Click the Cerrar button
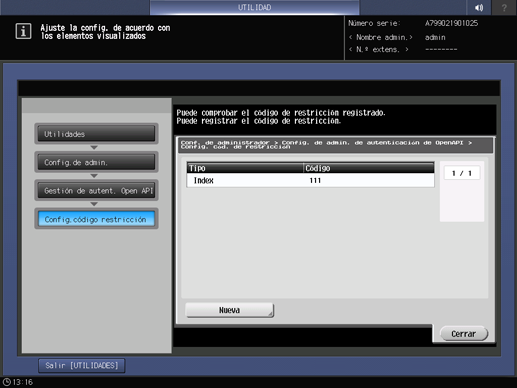The width and height of the screenshot is (517, 388). (x=464, y=334)
